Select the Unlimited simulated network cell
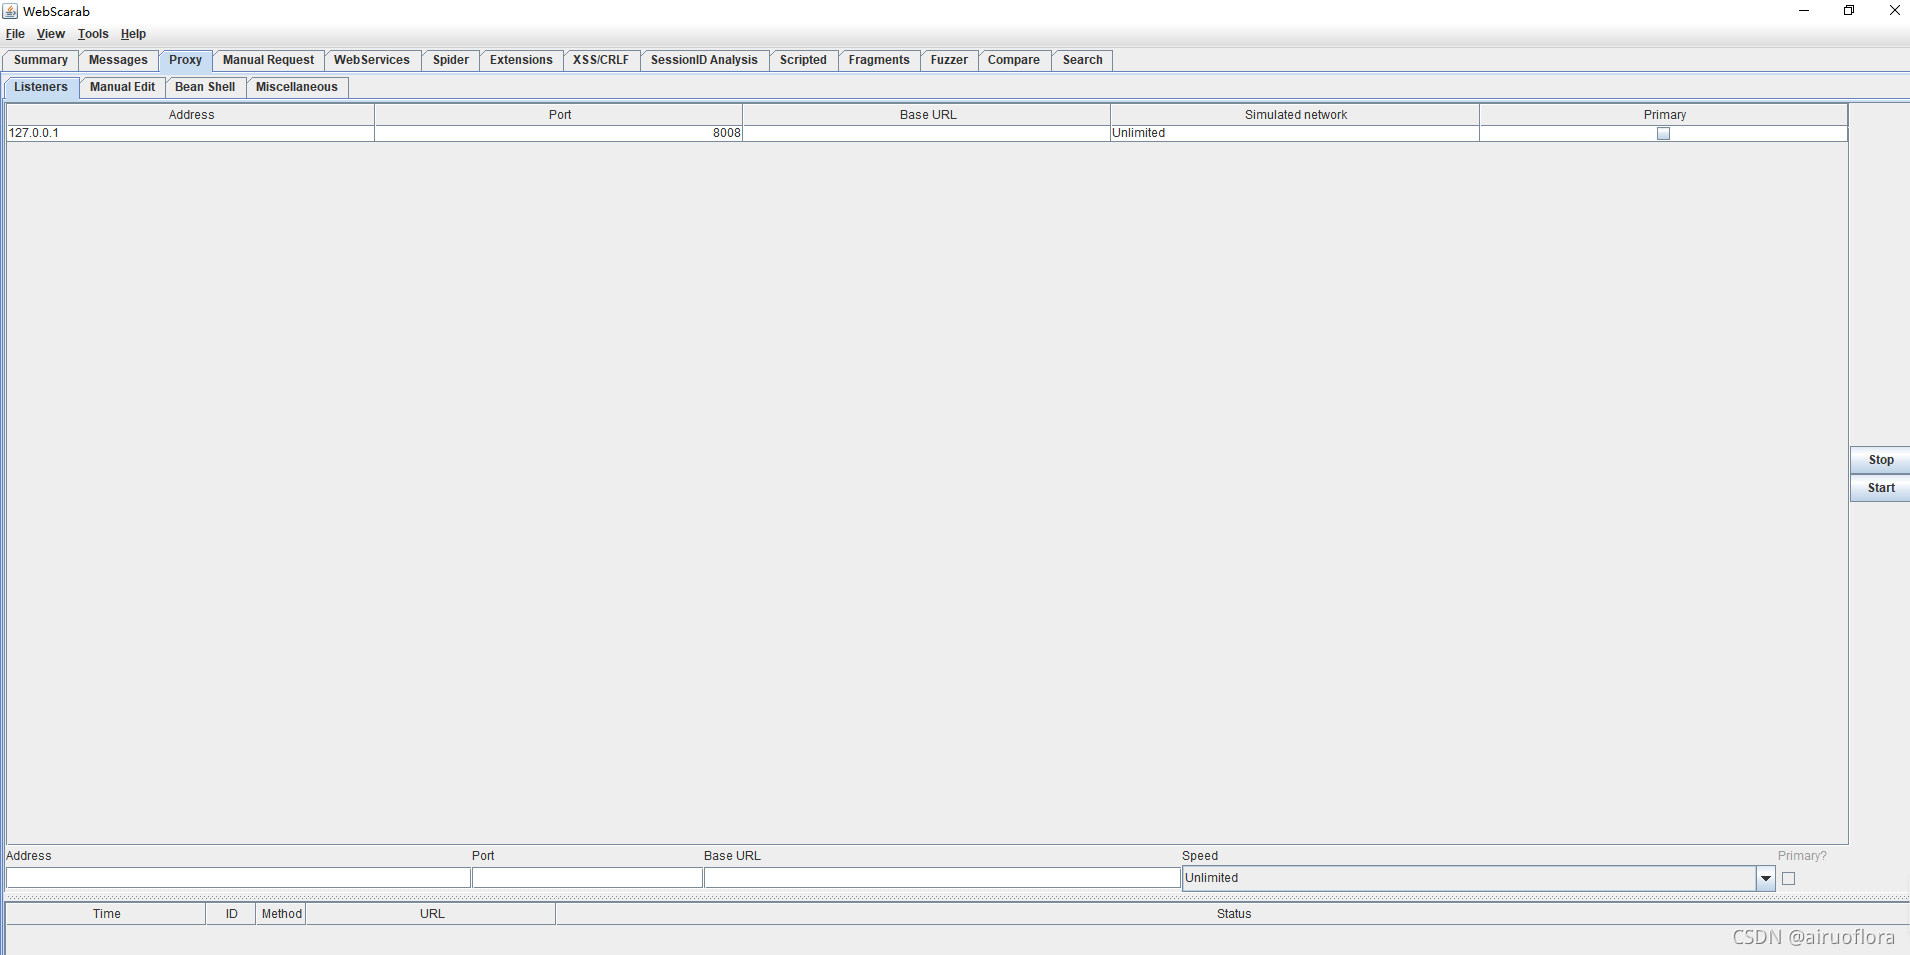Screen dimensions: 1910x955 click(x=1294, y=133)
